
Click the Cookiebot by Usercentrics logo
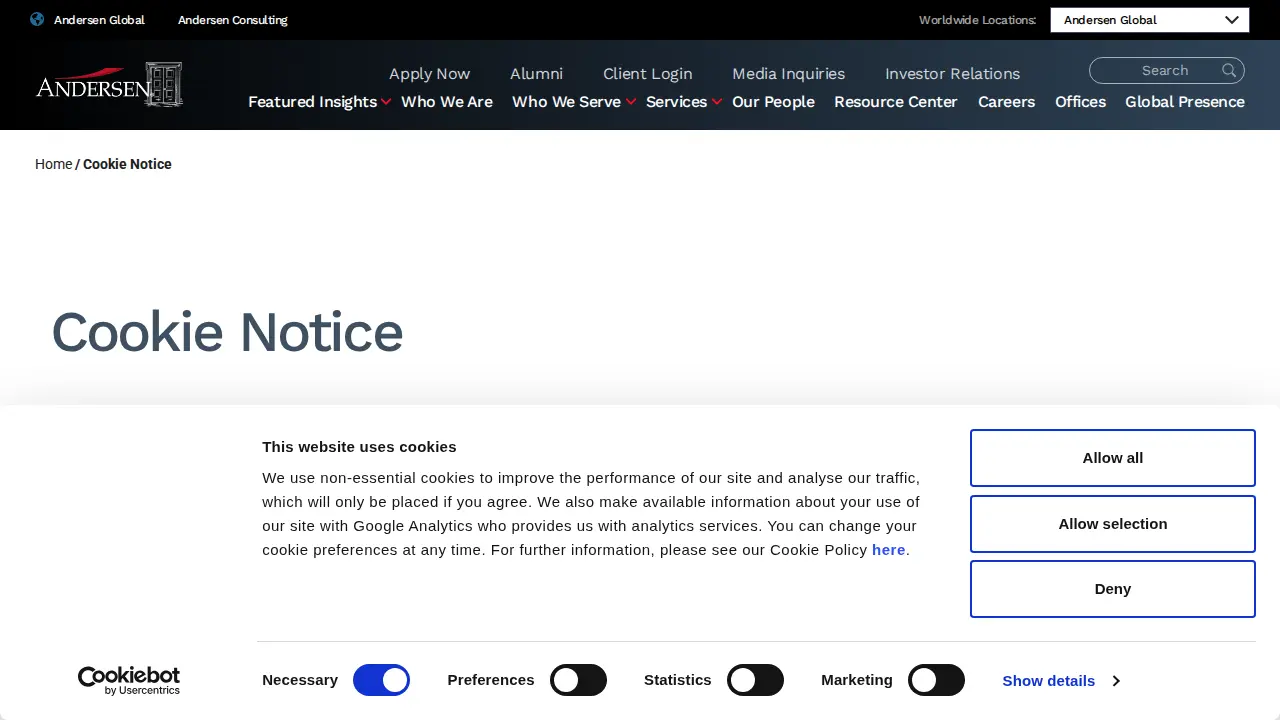pyautogui.click(x=129, y=681)
